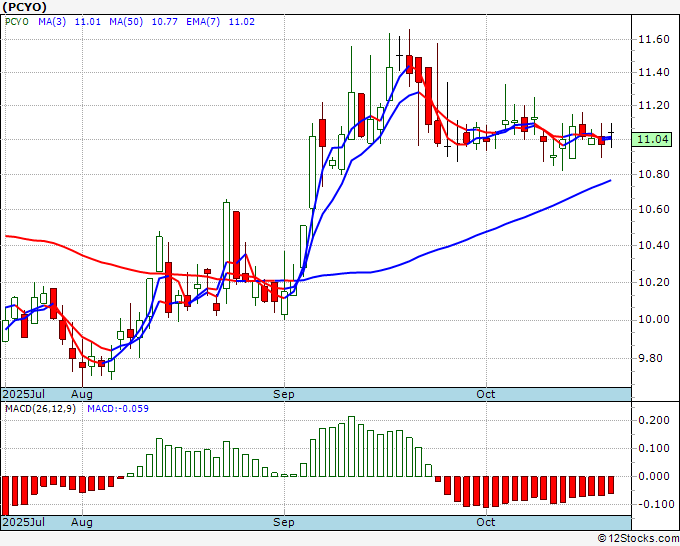
Task: Click the MACD:-0.059 value
Action: [x=118, y=409]
